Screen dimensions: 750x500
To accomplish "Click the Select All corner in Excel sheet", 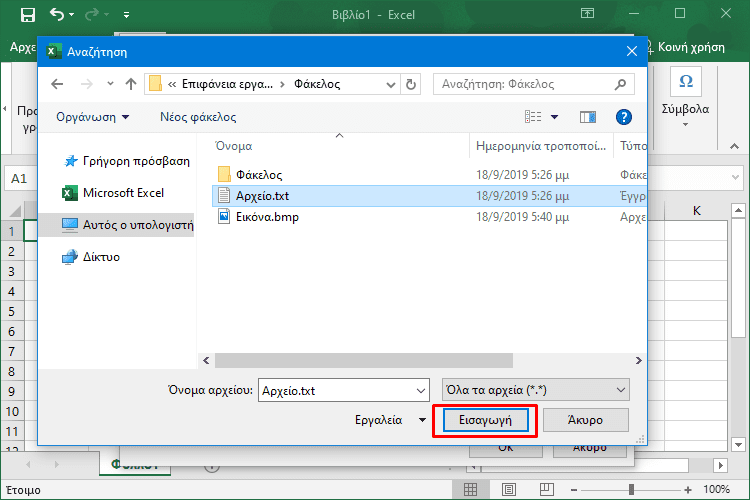I will (15, 211).
